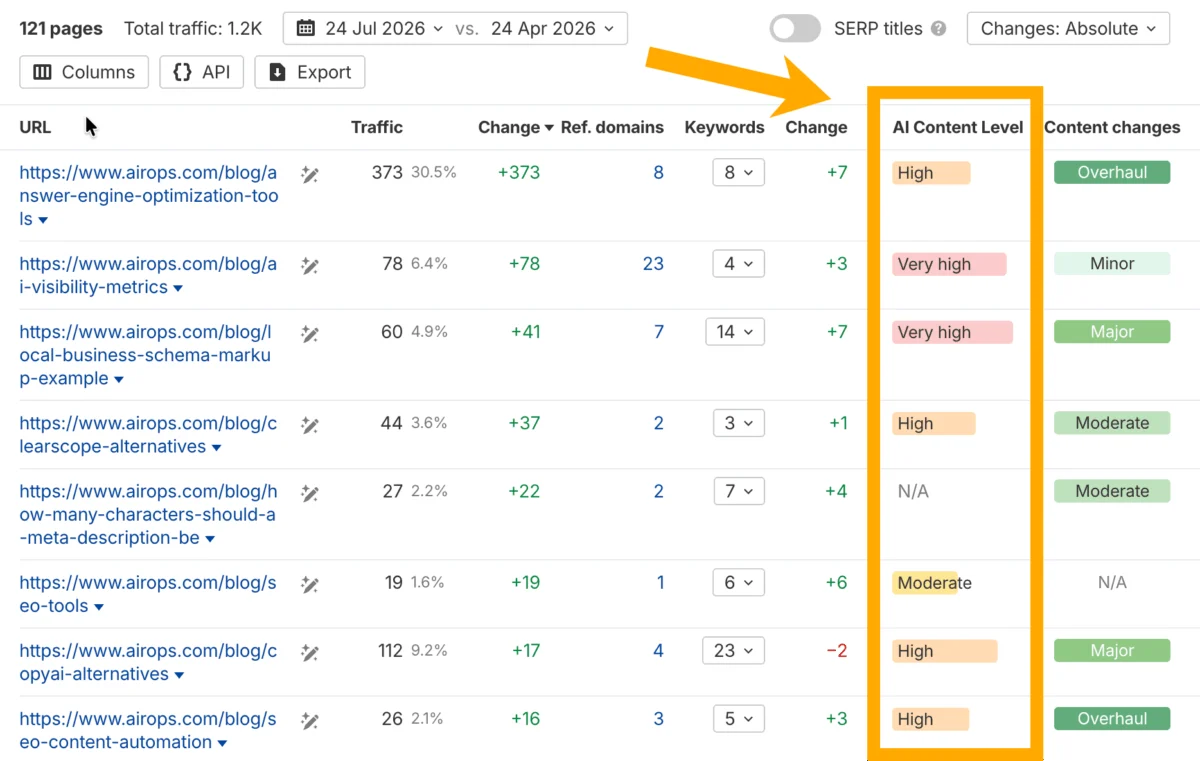Click the Minor content change badge
The image size is (1200, 761).
(1112, 264)
